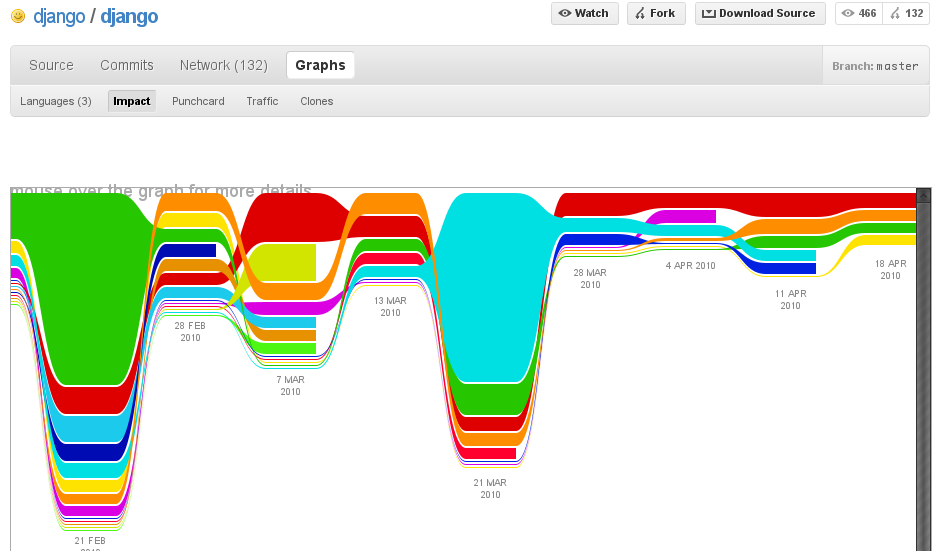The width and height of the screenshot is (950, 551).
Task: Click the download icon in Download Source
Action: 709,13
